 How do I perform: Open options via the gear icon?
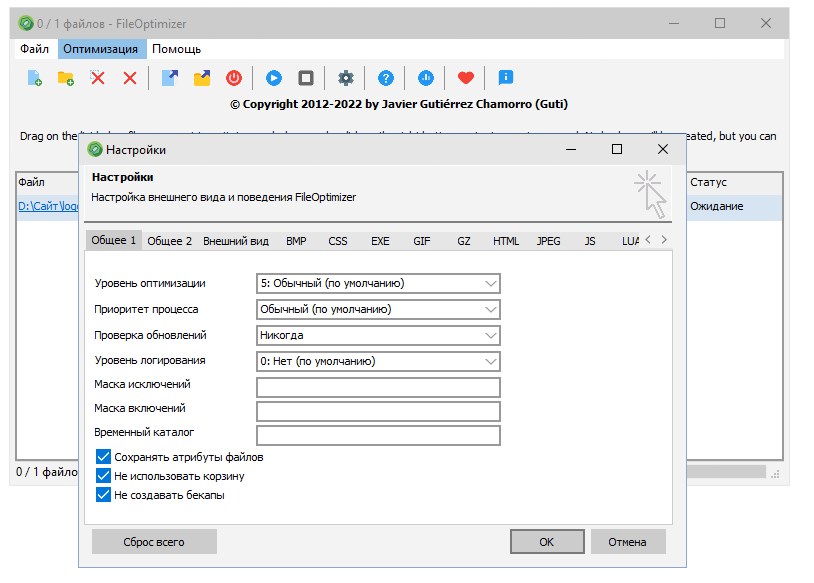click(346, 78)
